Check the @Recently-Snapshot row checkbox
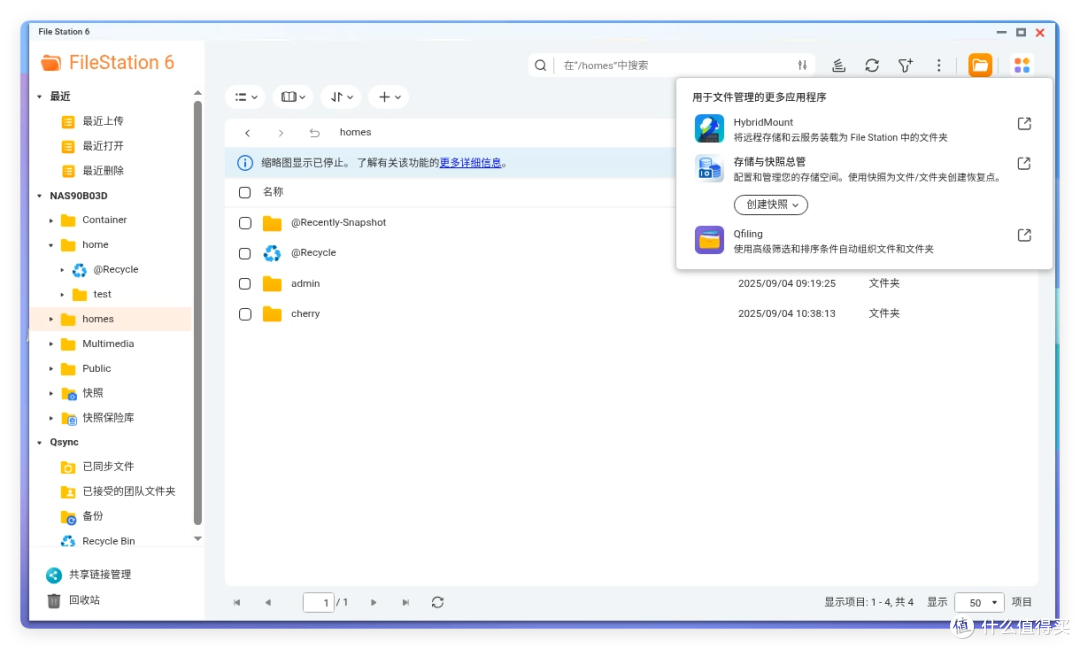The width and height of the screenshot is (1080, 649). pos(245,223)
